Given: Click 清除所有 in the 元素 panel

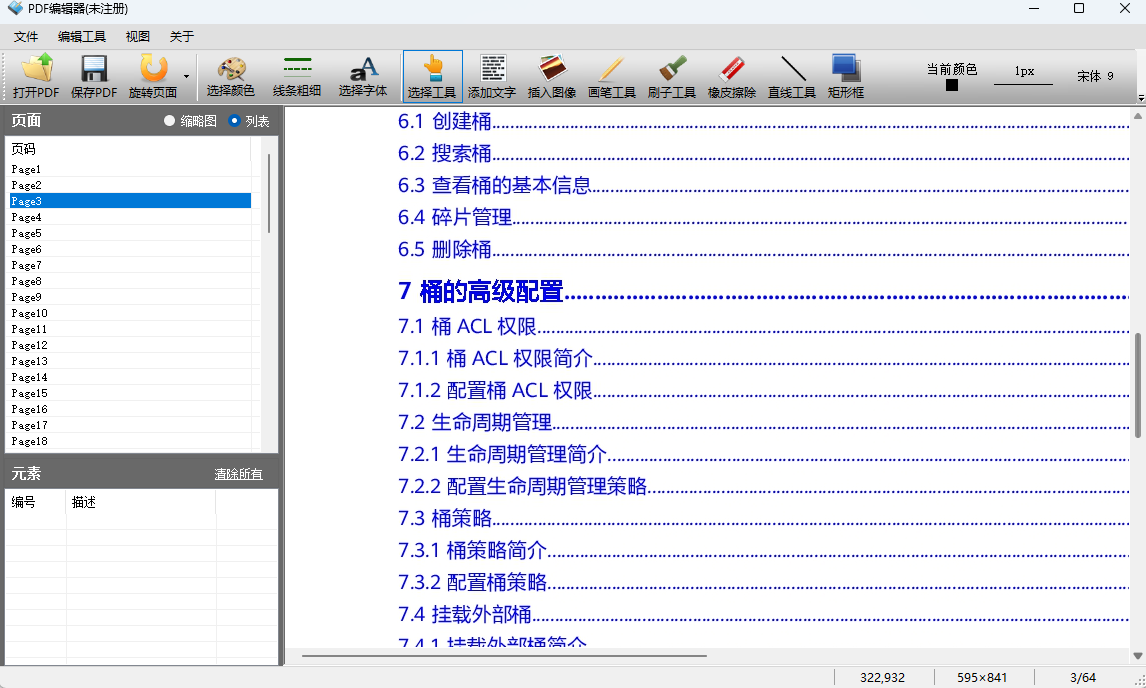Looking at the screenshot, I should click(239, 473).
